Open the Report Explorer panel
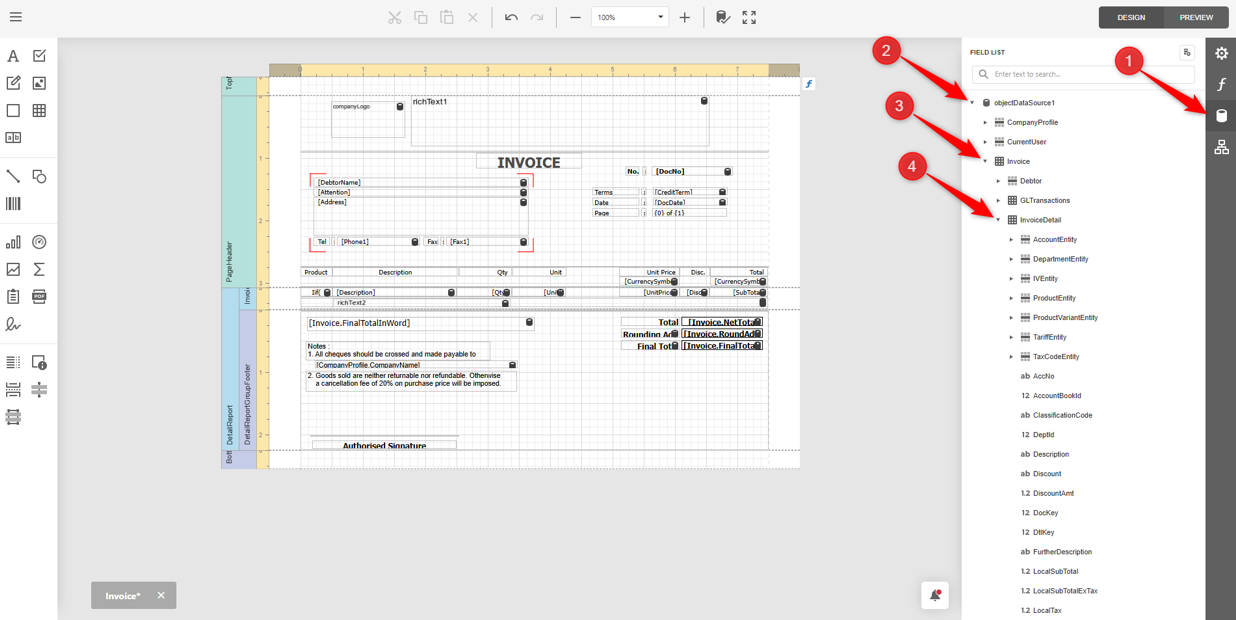 tap(1221, 147)
